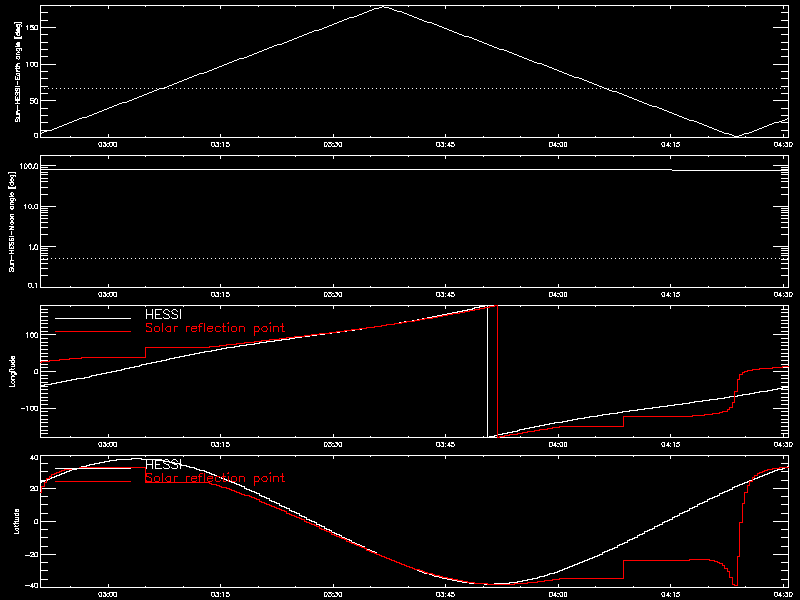The height and width of the screenshot is (600, 800).
Task: Click the peak of the Earth angle curve
Action: point(384,7)
